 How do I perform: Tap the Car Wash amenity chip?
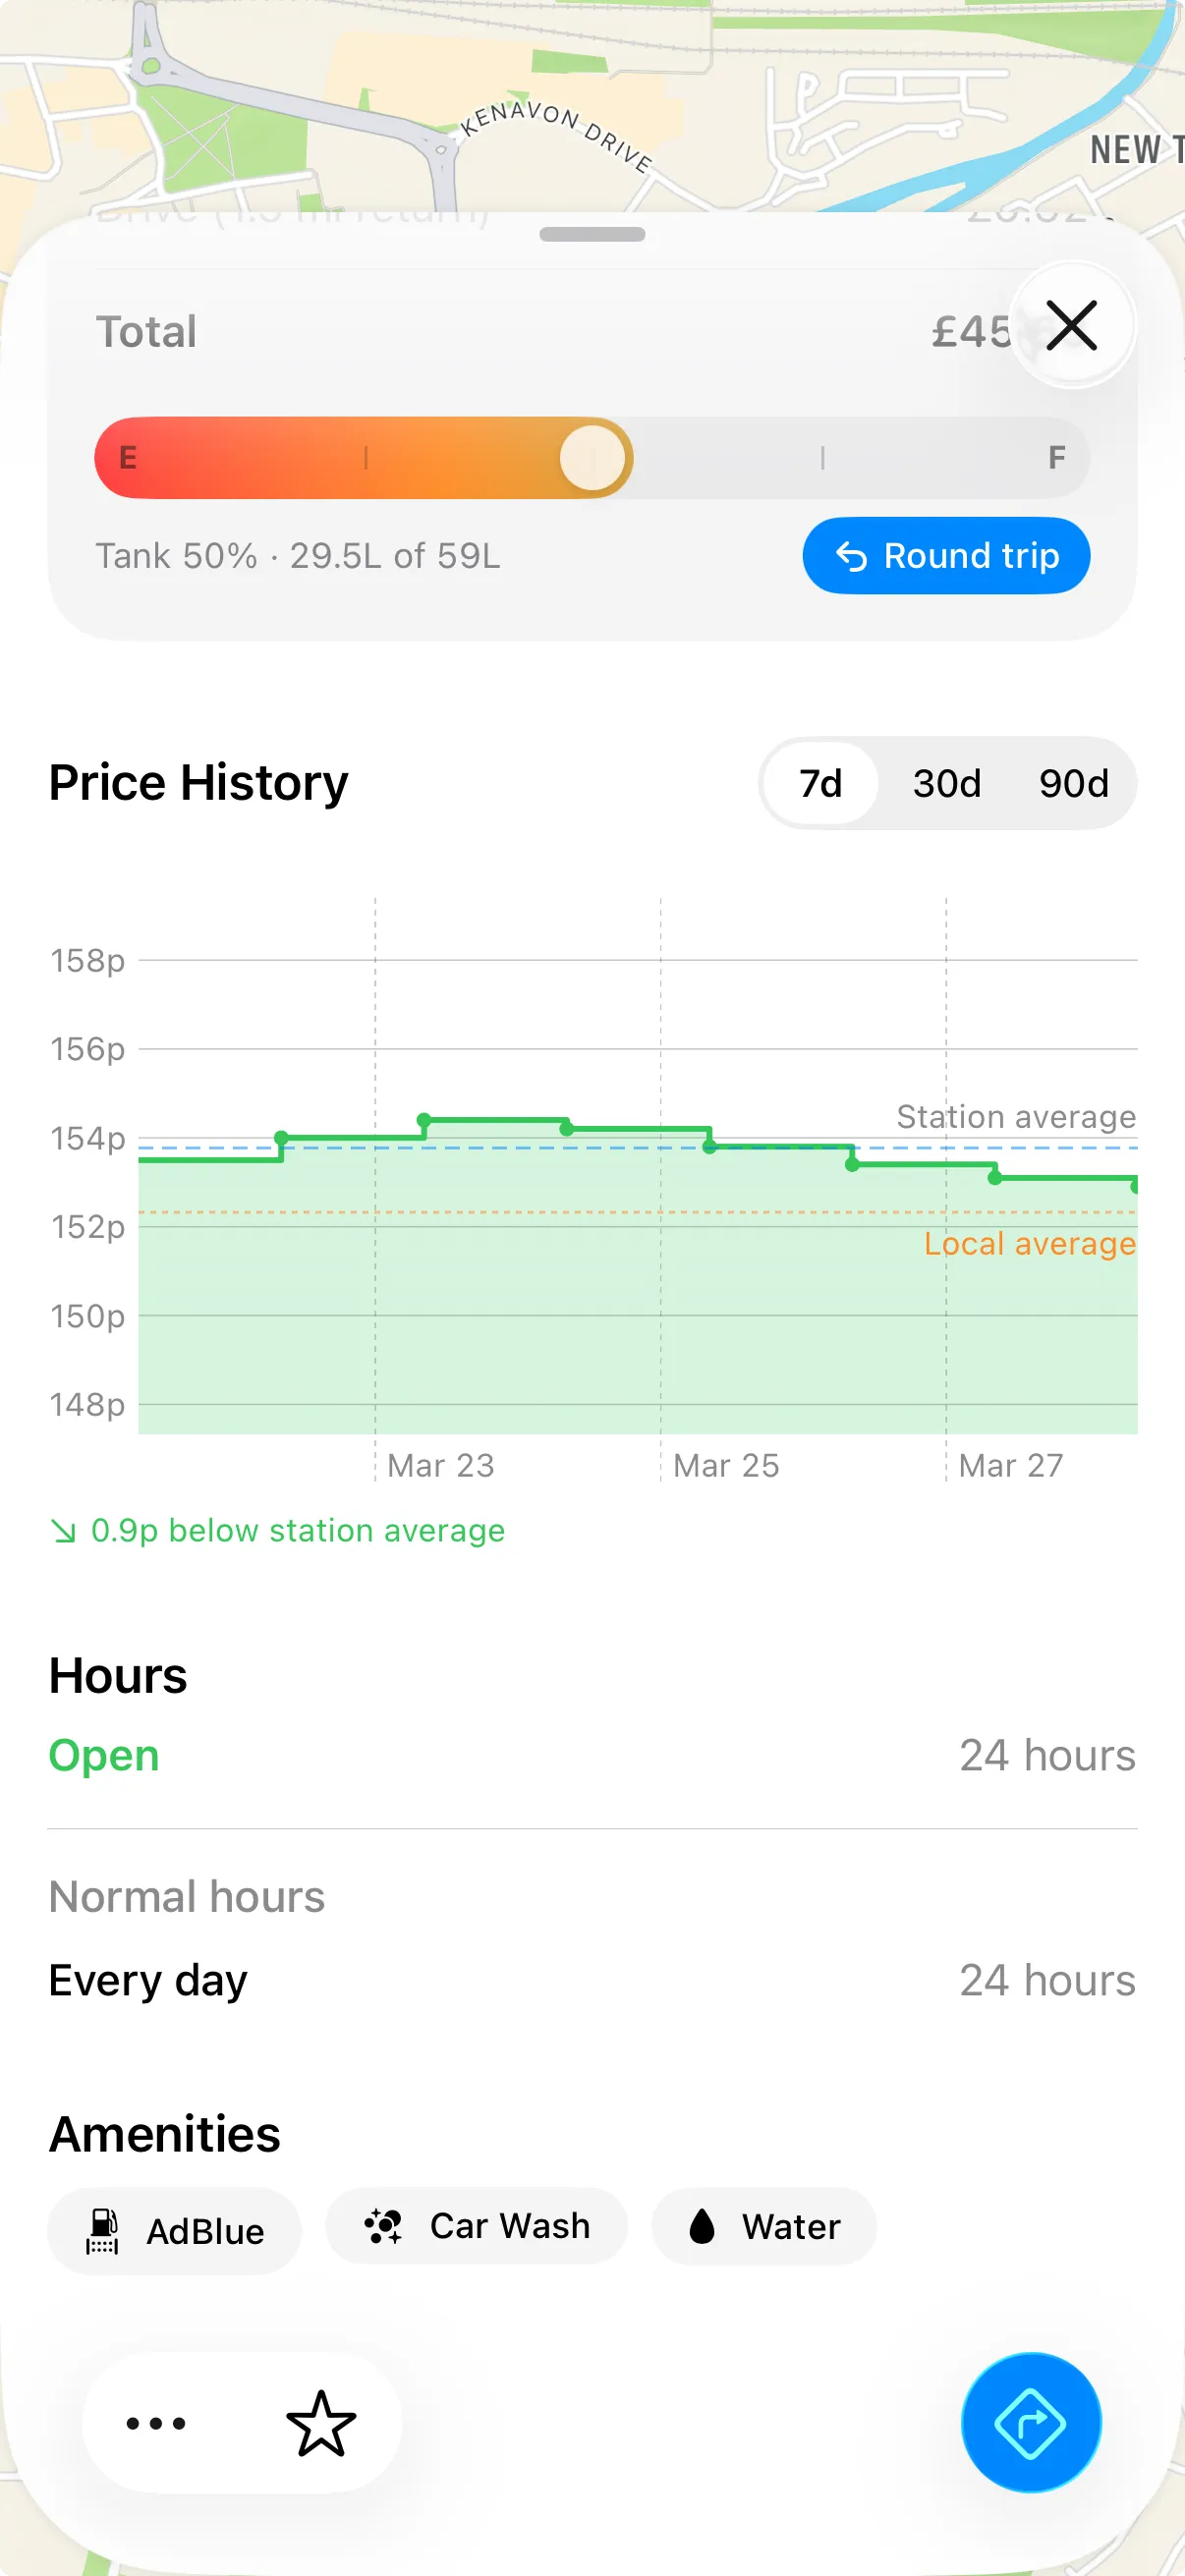(x=476, y=2226)
